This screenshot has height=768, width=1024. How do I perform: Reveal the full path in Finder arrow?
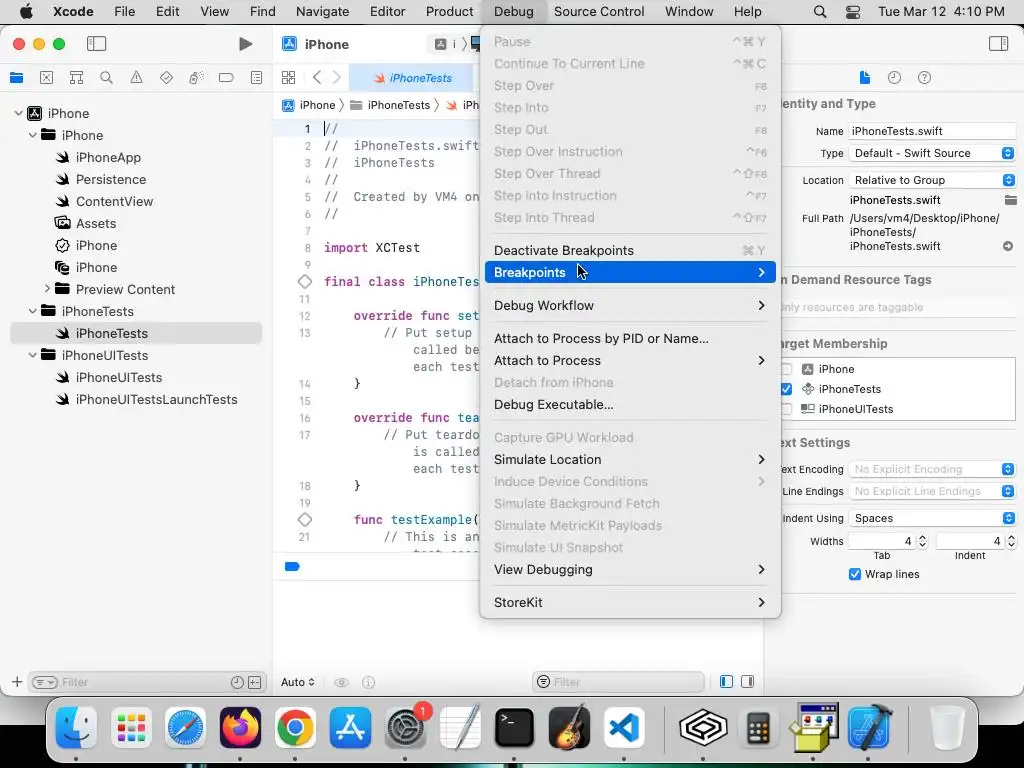1008,246
